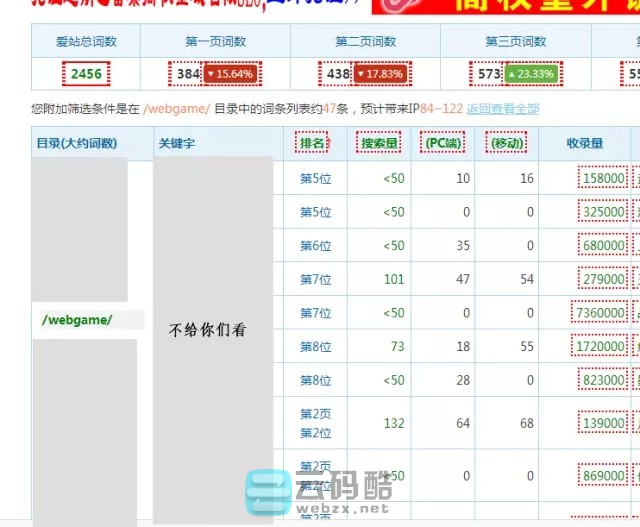
Task: Select the 第三页词数 tab header
Action: 516,42
